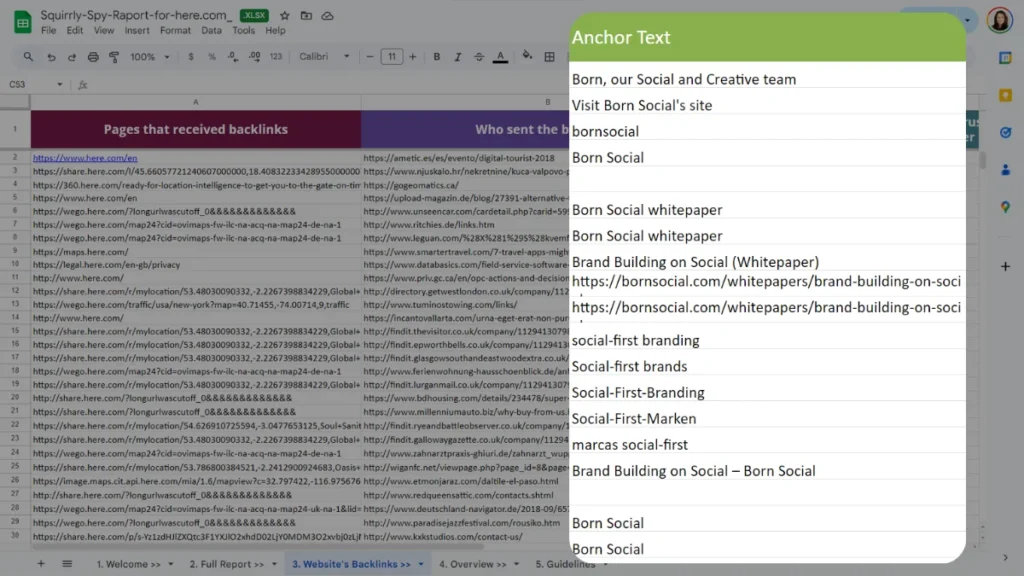
Task: Star this spreadsheet document
Action: (x=285, y=16)
